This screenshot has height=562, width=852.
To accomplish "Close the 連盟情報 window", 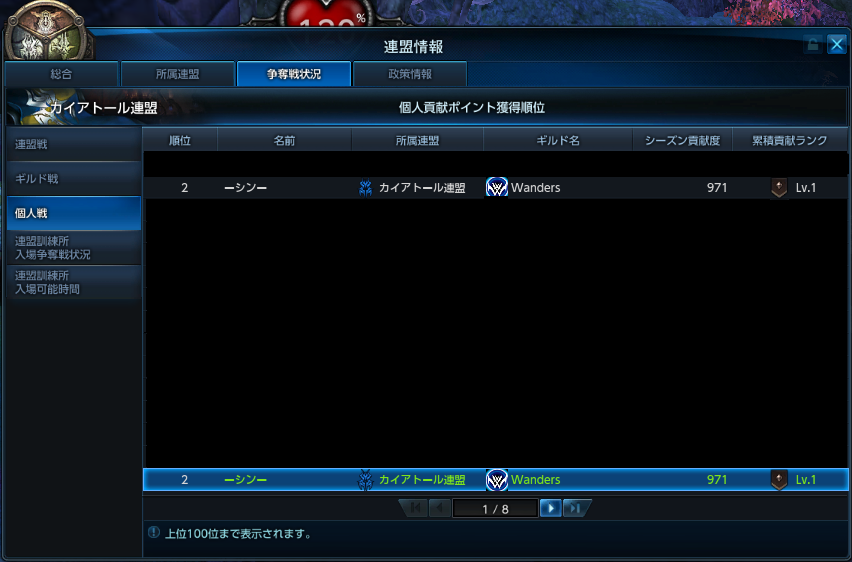I will [836, 45].
